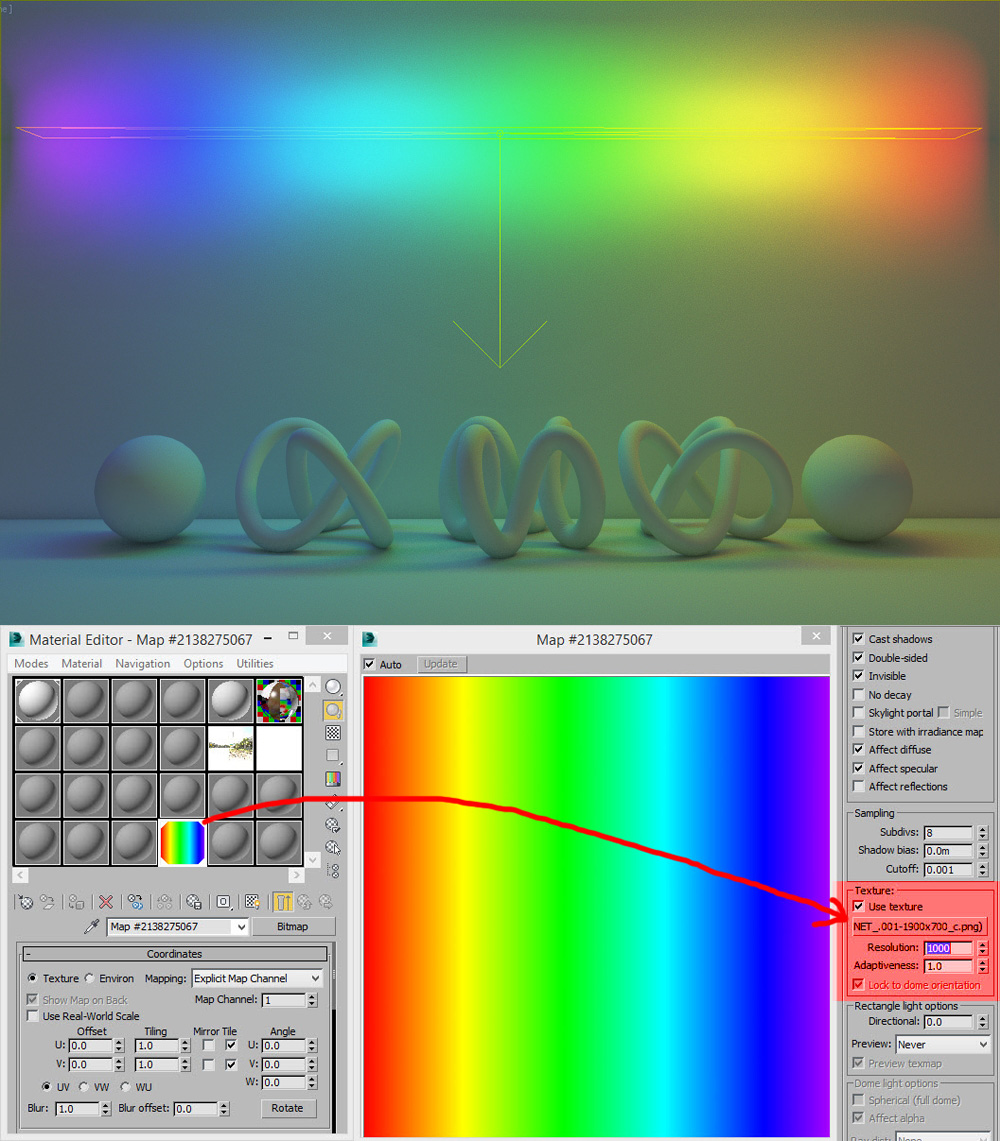1000x1141 pixels.
Task: Click the sample slots scroll-down arrow
Action: click(x=313, y=859)
